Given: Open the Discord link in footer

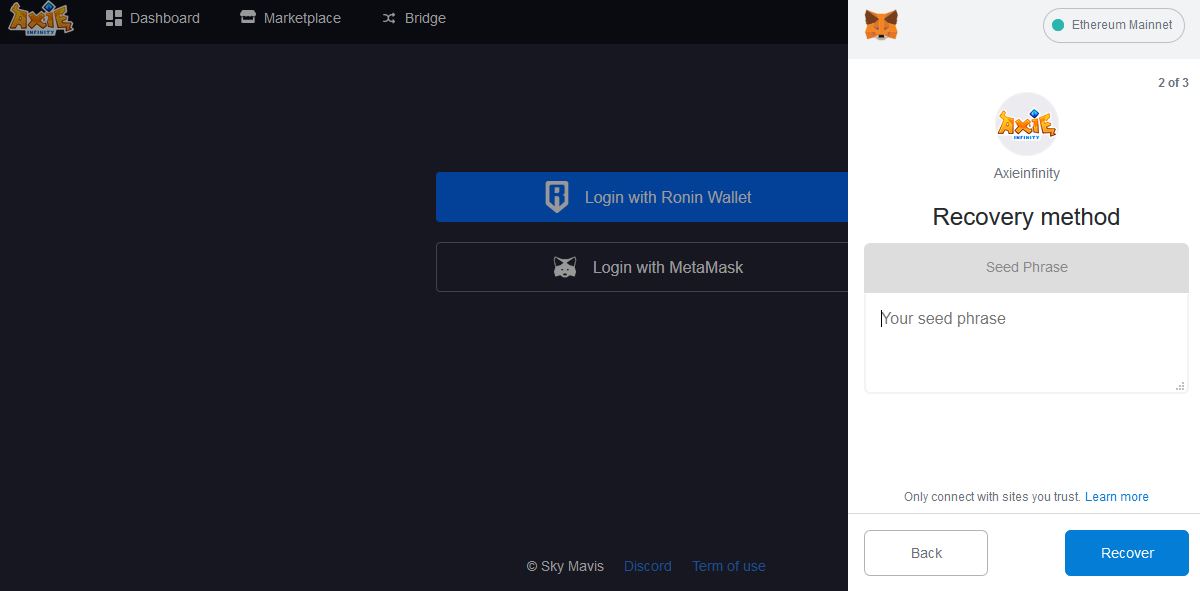Looking at the screenshot, I should tap(648, 566).
